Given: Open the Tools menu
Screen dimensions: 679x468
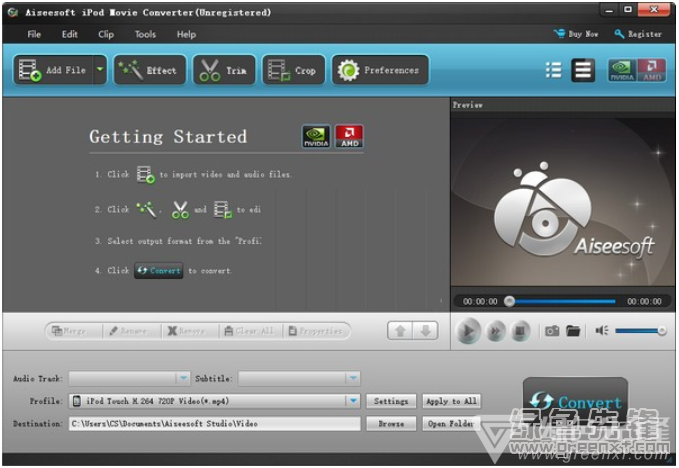Looking at the screenshot, I should 145,34.
